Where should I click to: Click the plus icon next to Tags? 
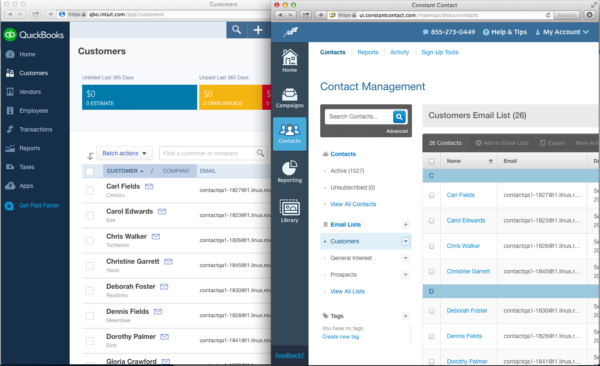coord(405,316)
